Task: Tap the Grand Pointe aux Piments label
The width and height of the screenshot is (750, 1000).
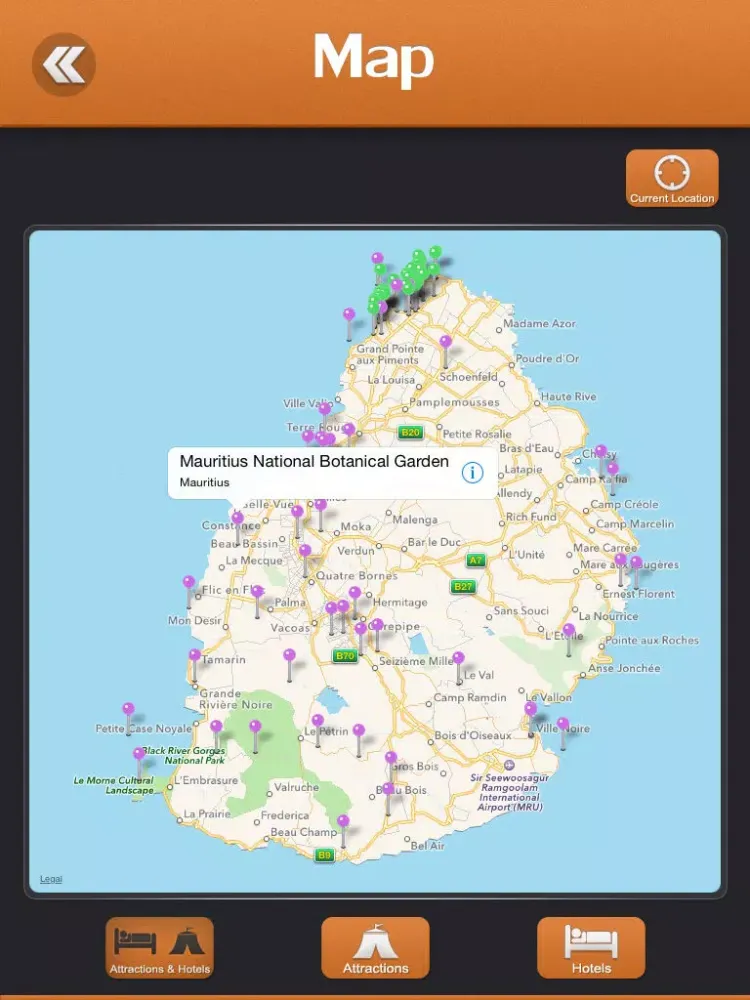Action: pyautogui.click(x=390, y=355)
